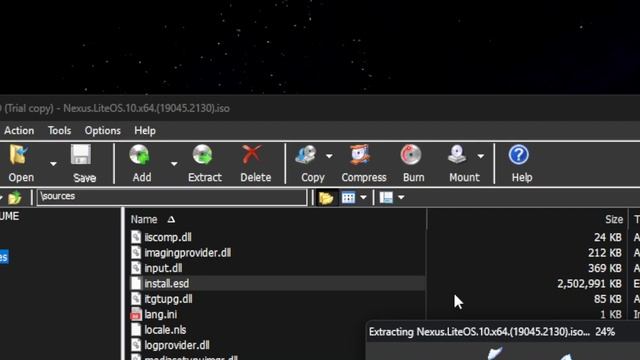
Task: Click the Open toolbar icon
Action: coord(19,155)
